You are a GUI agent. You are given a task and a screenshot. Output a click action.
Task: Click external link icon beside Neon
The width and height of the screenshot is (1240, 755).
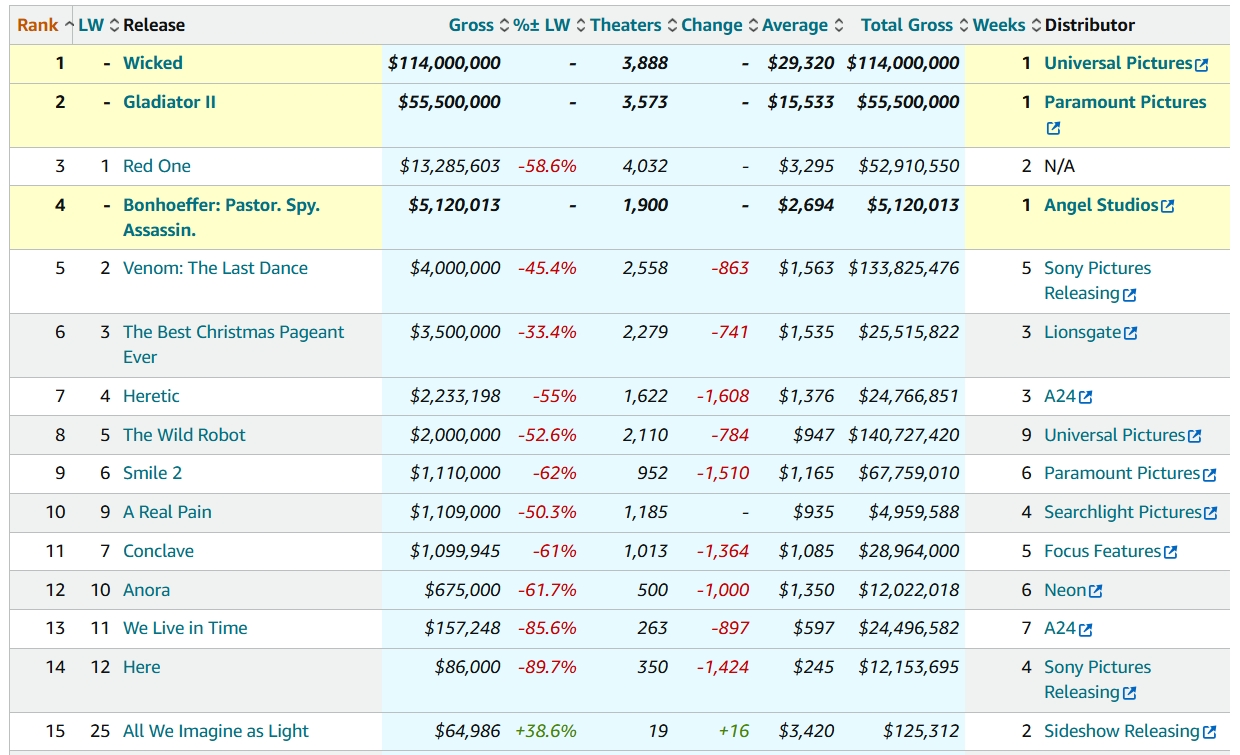[1096, 592]
